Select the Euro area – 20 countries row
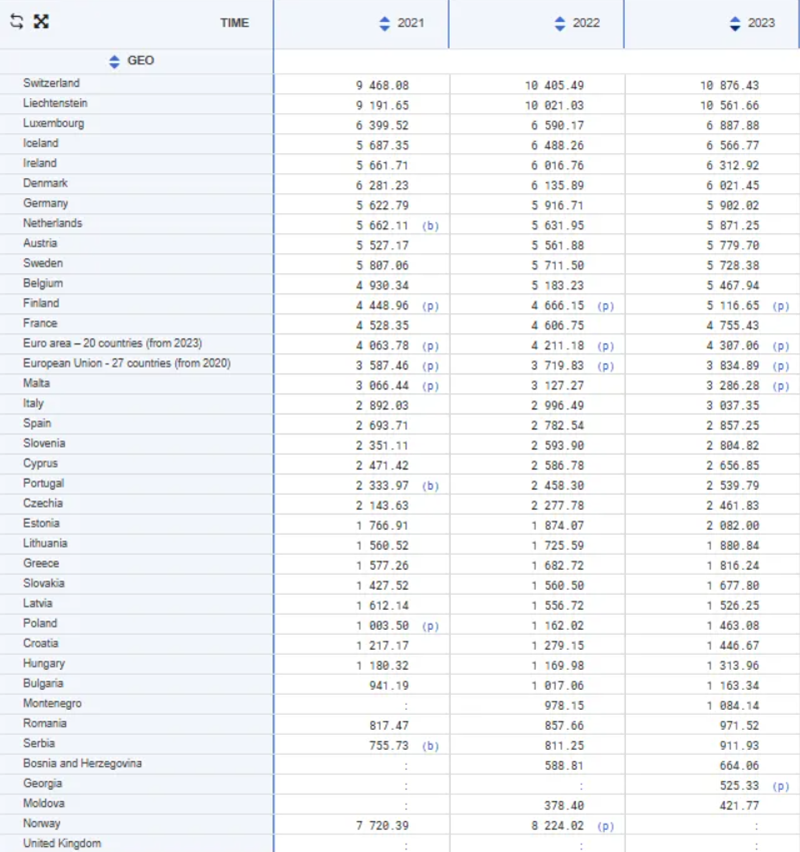The height and width of the screenshot is (852, 800). pyautogui.click(x=112, y=343)
